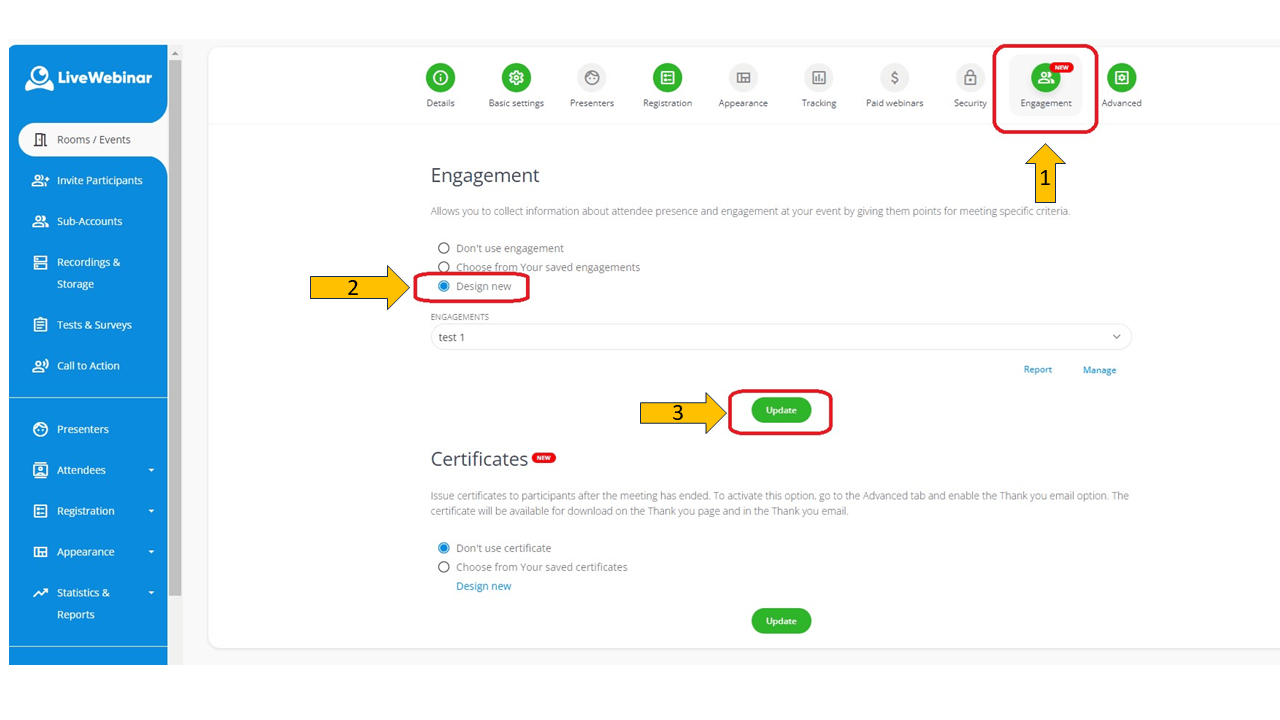Click the sidebar vertical scrollbar
This screenshot has height=720, width=1280.
(x=175, y=330)
